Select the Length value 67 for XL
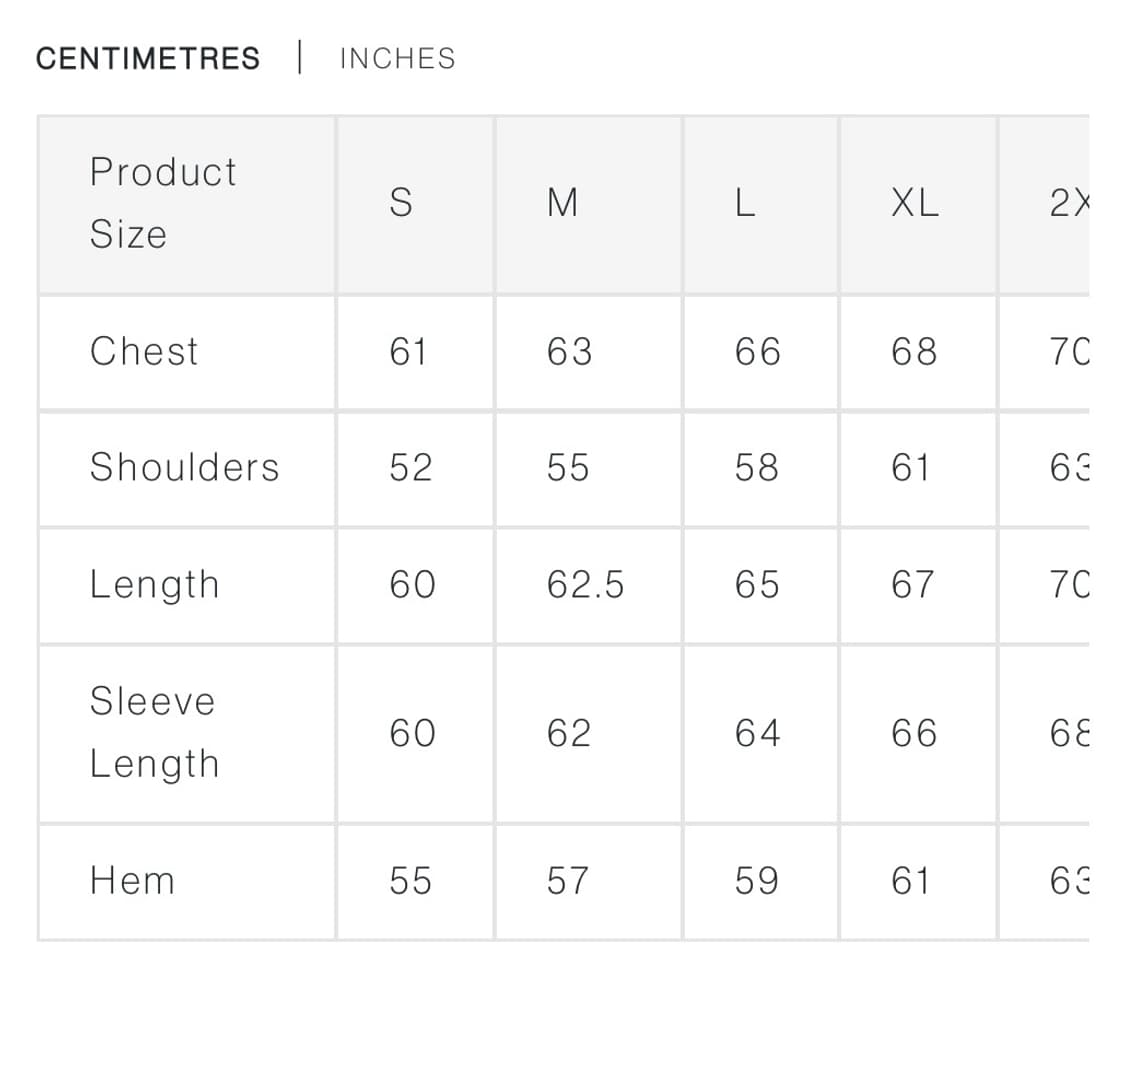 (x=912, y=584)
